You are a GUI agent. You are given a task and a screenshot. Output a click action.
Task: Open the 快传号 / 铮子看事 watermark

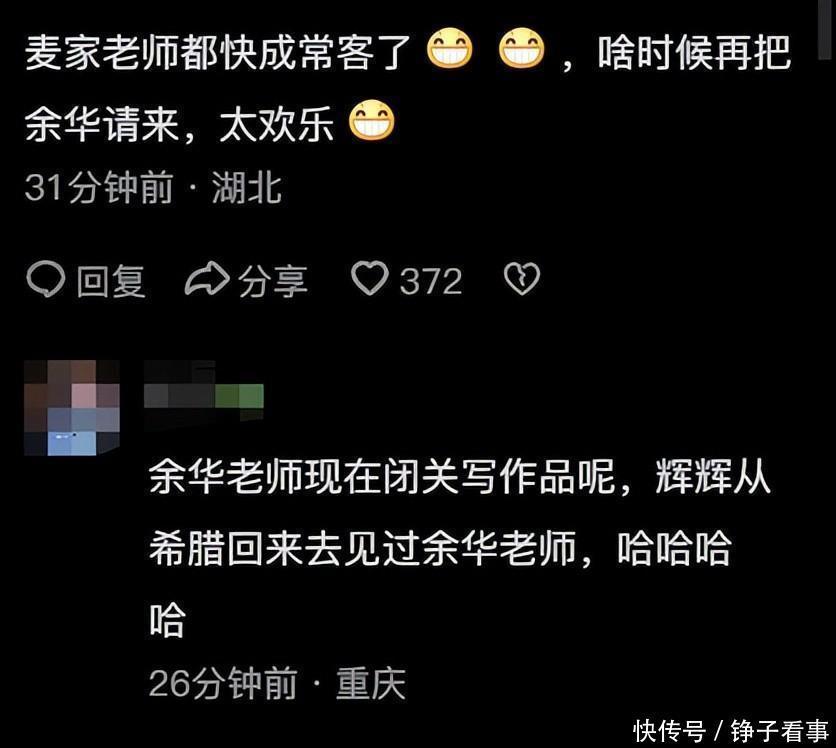point(731,731)
